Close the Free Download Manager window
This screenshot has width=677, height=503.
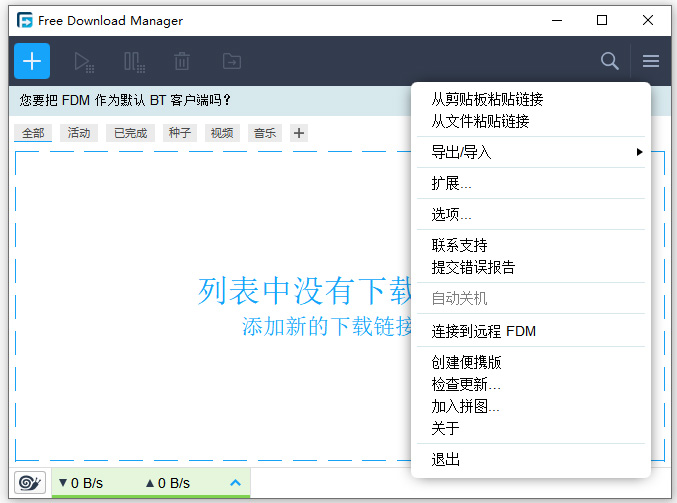coord(648,20)
